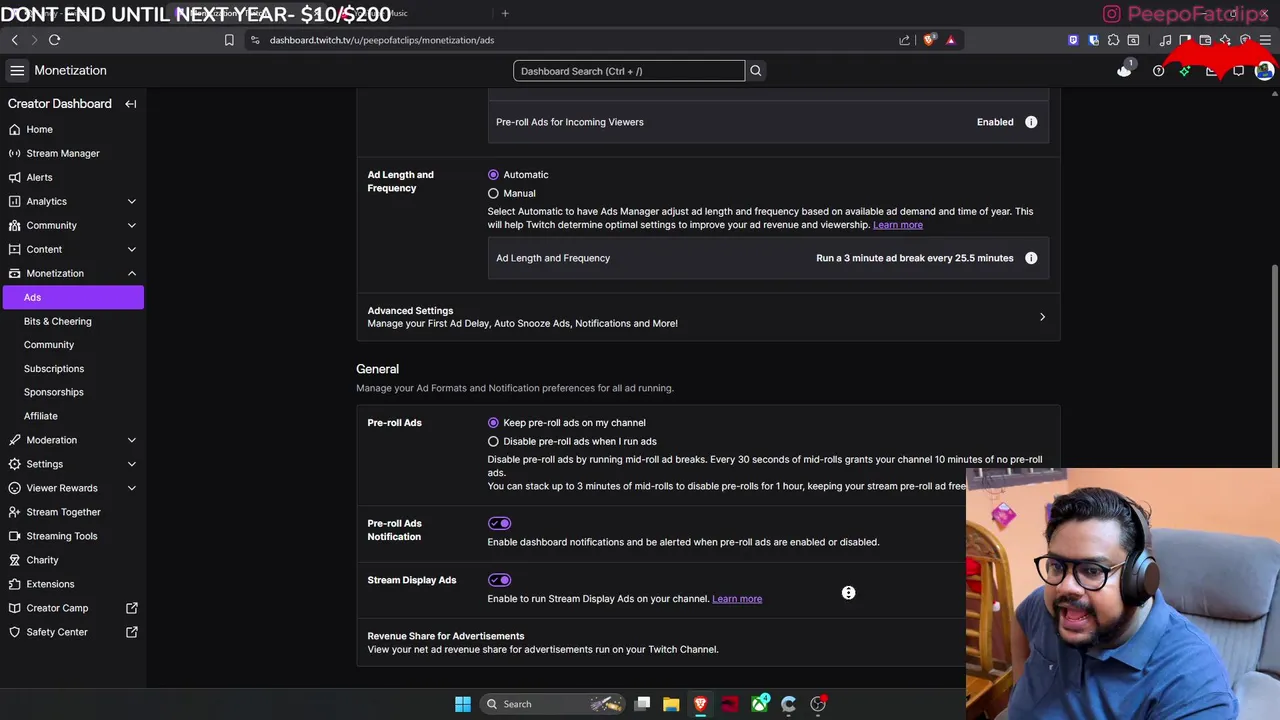Click the green sparkle icon
Screen dimensions: 1280x720
click(x=1184, y=70)
